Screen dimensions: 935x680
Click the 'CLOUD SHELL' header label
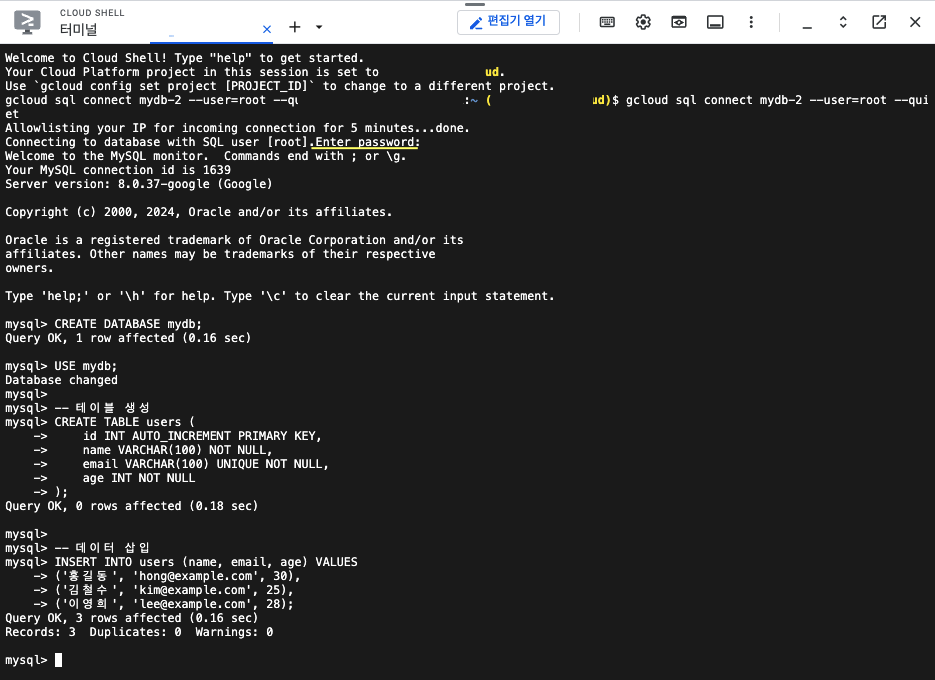(x=92, y=13)
